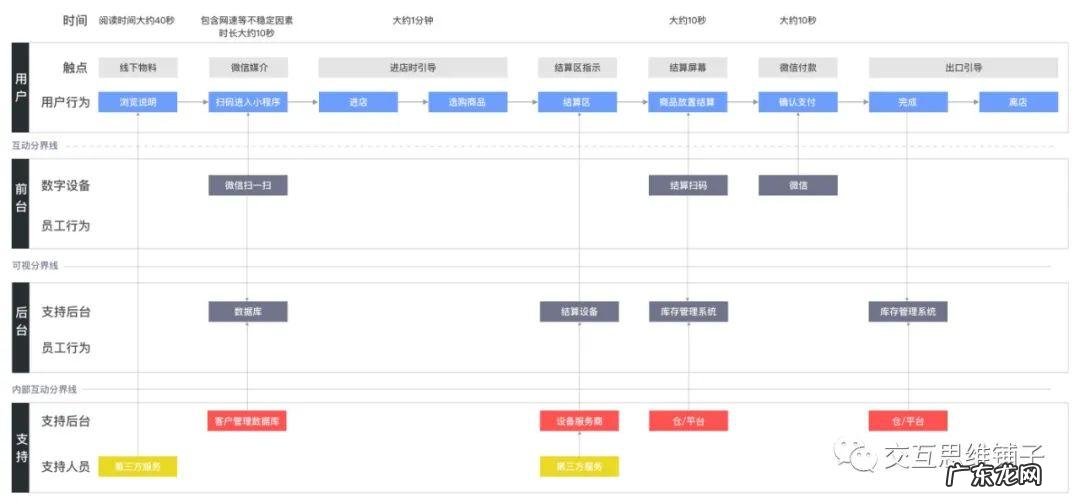Select the gray 数据库 backstage box
Viewport: 1080px width, 504px height.
pyautogui.click(x=248, y=312)
